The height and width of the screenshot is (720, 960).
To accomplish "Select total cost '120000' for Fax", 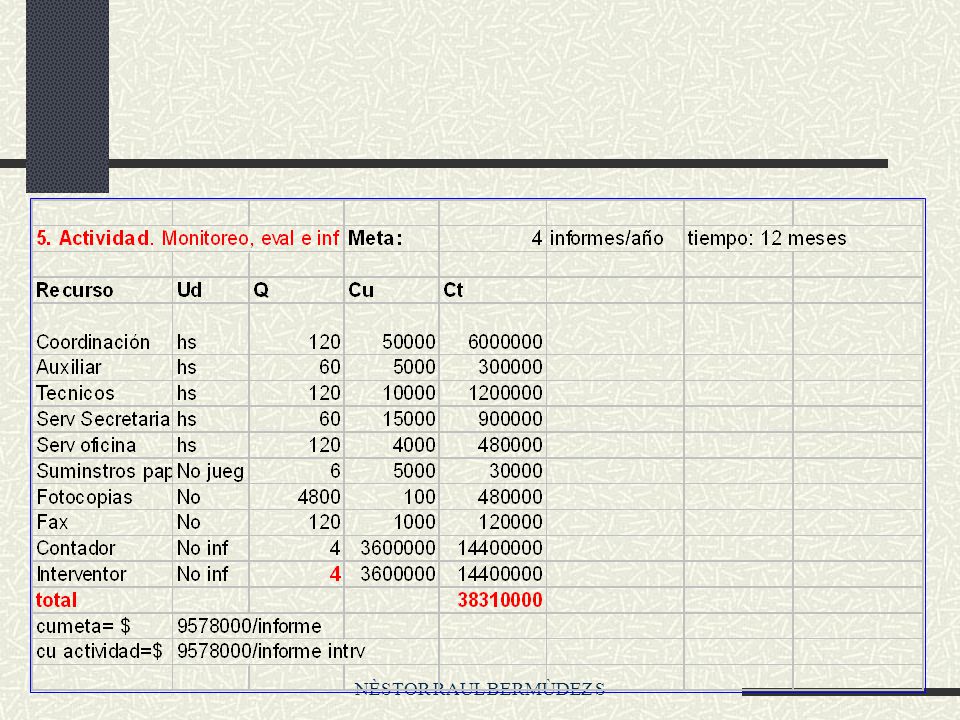I will pyautogui.click(x=511, y=522).
